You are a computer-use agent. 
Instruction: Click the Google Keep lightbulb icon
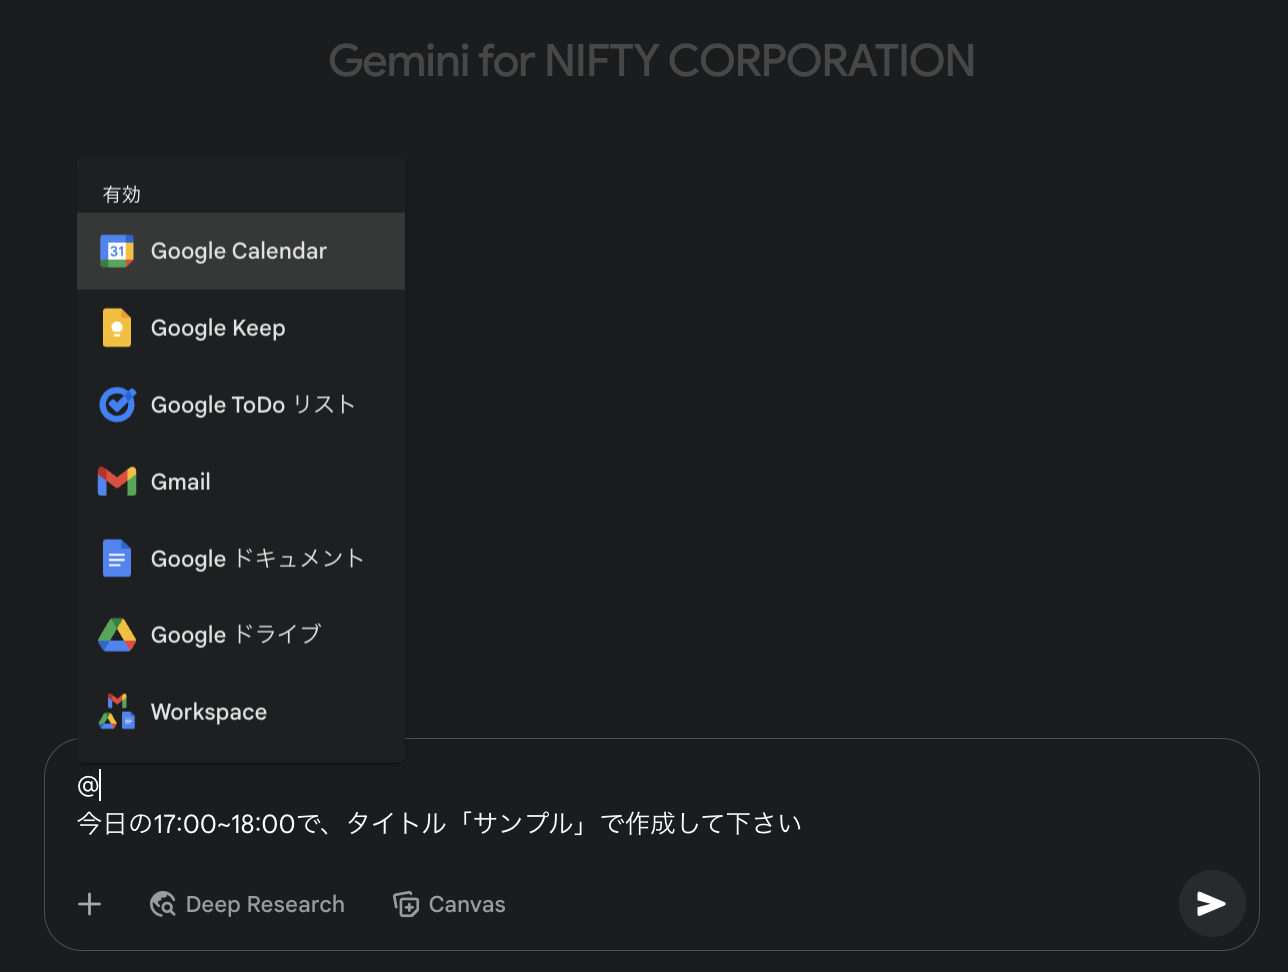point(117,328)
